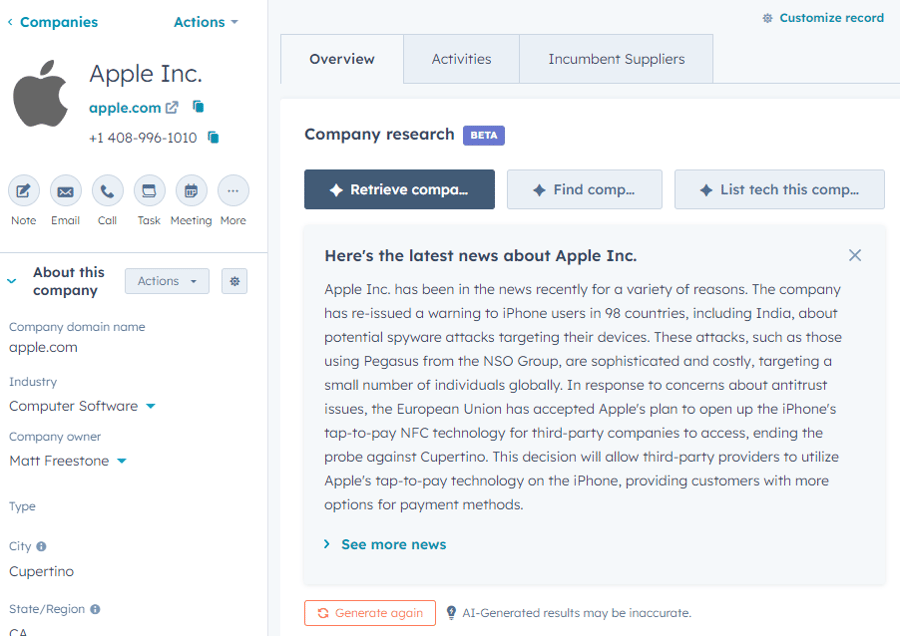
Task: Go back to Companies list
Action: [x=53, y=22]
